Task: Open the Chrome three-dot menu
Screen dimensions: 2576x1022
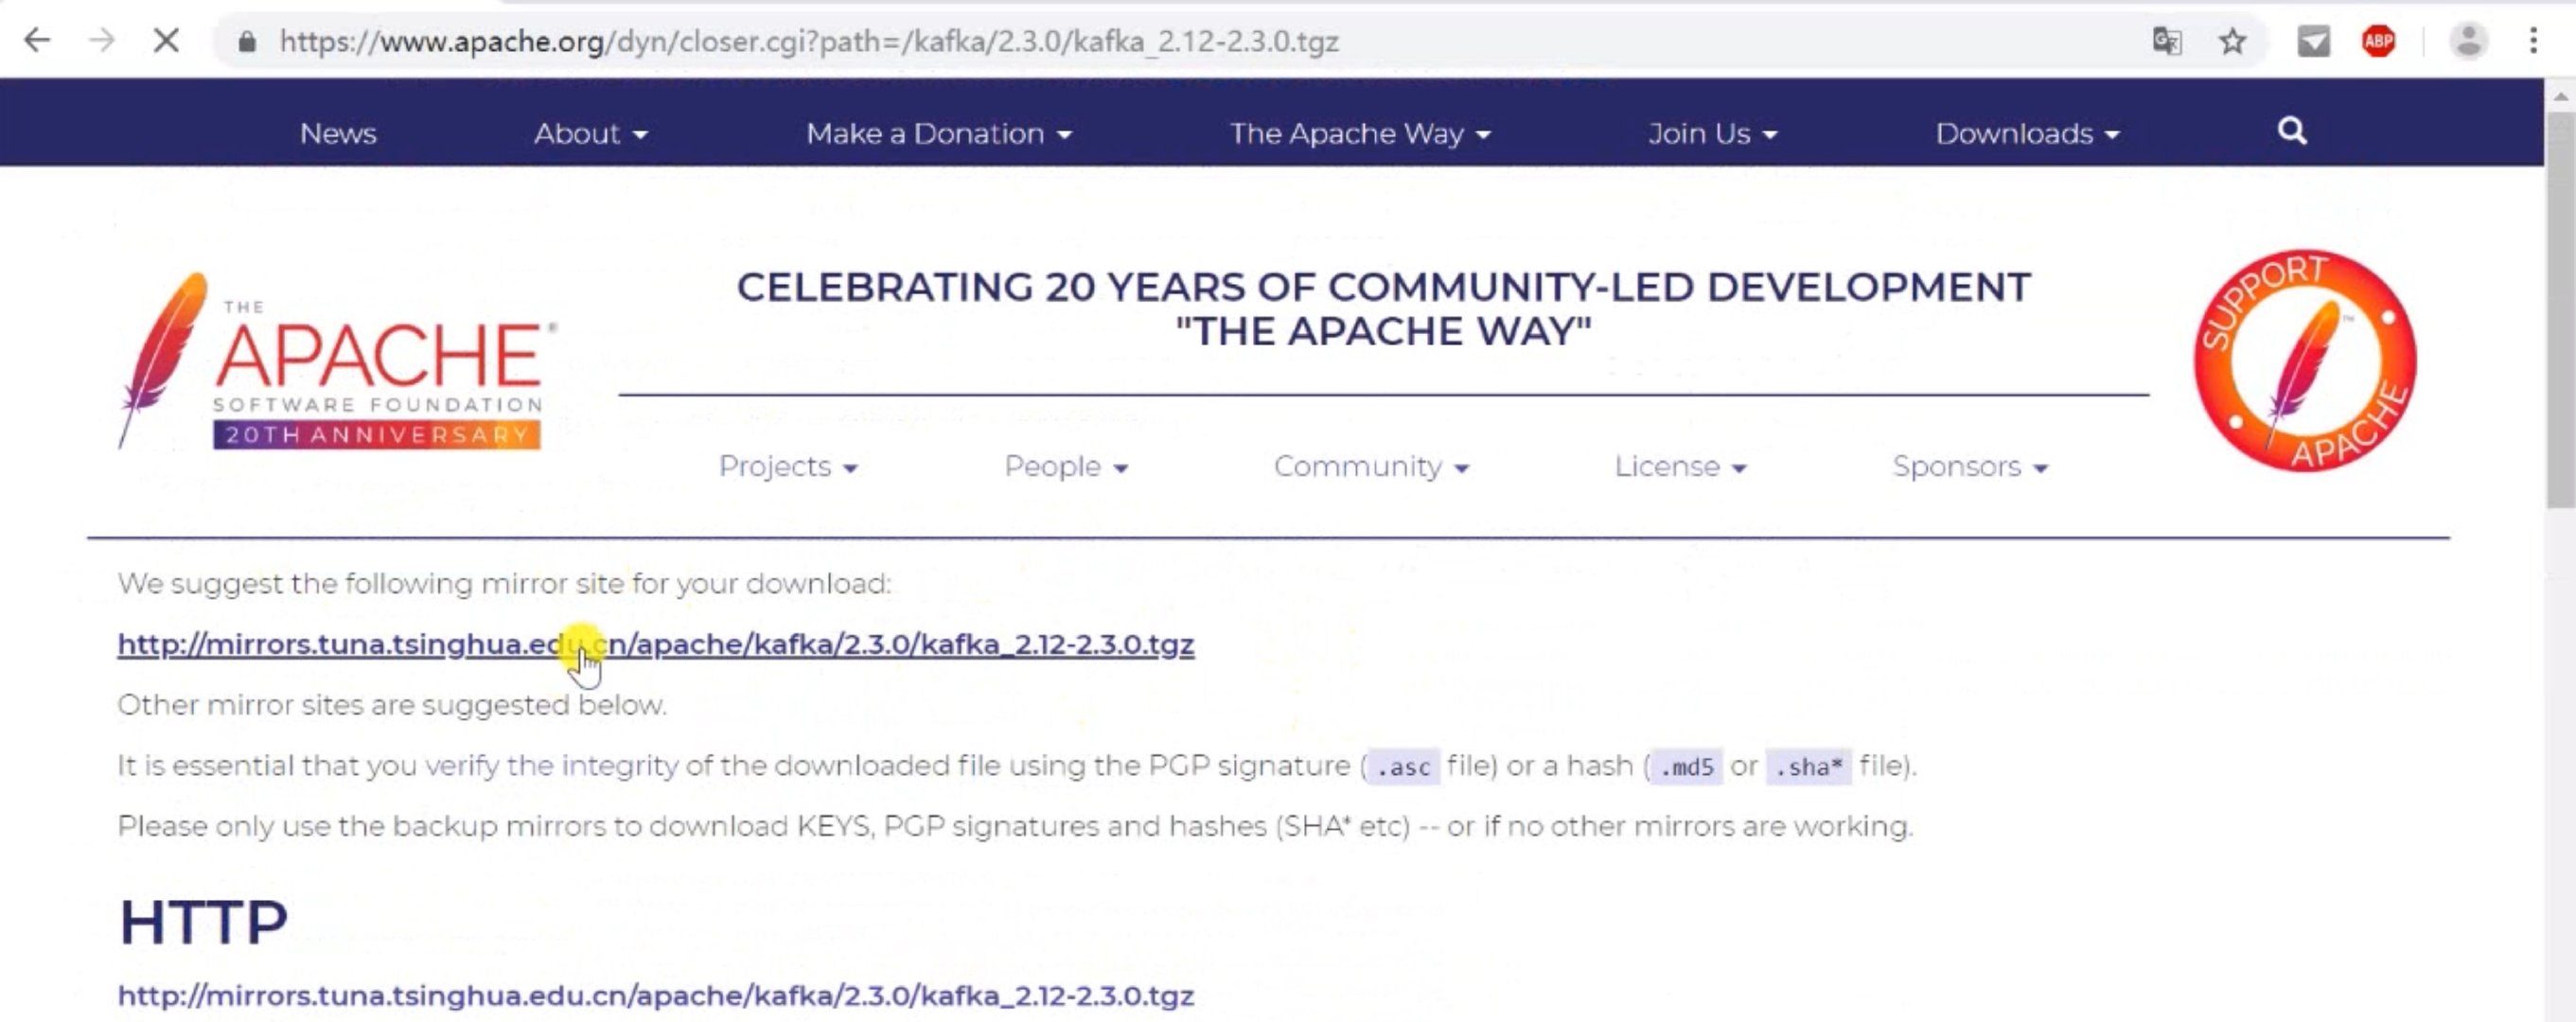Action: (x=2533, y=41)
